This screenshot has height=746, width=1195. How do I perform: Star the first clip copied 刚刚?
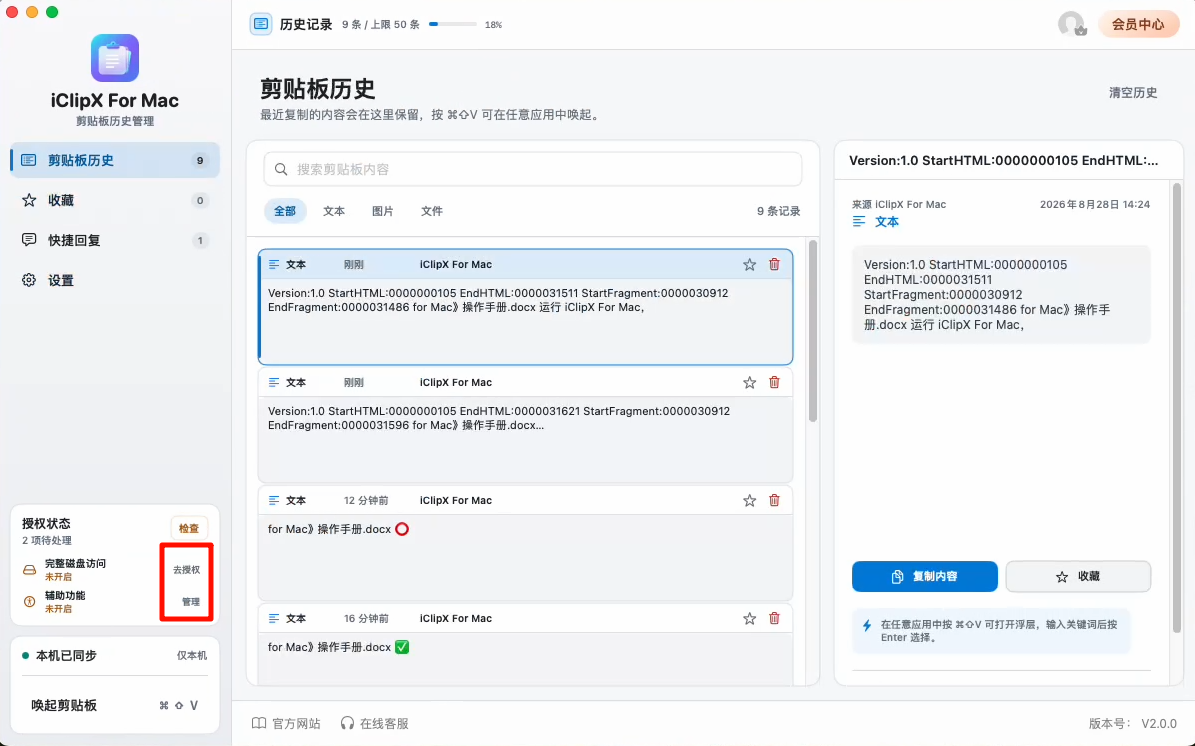pyautogui.click(x=750, y=264)
